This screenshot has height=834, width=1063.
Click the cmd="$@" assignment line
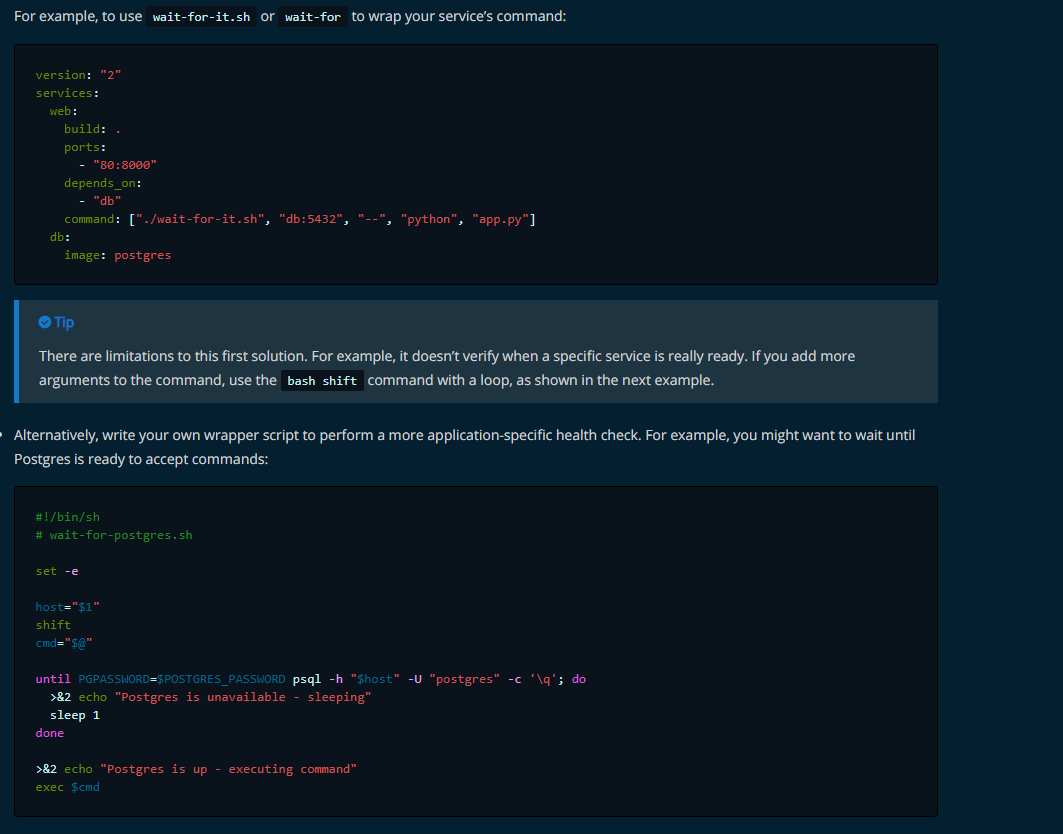[64, 643]
